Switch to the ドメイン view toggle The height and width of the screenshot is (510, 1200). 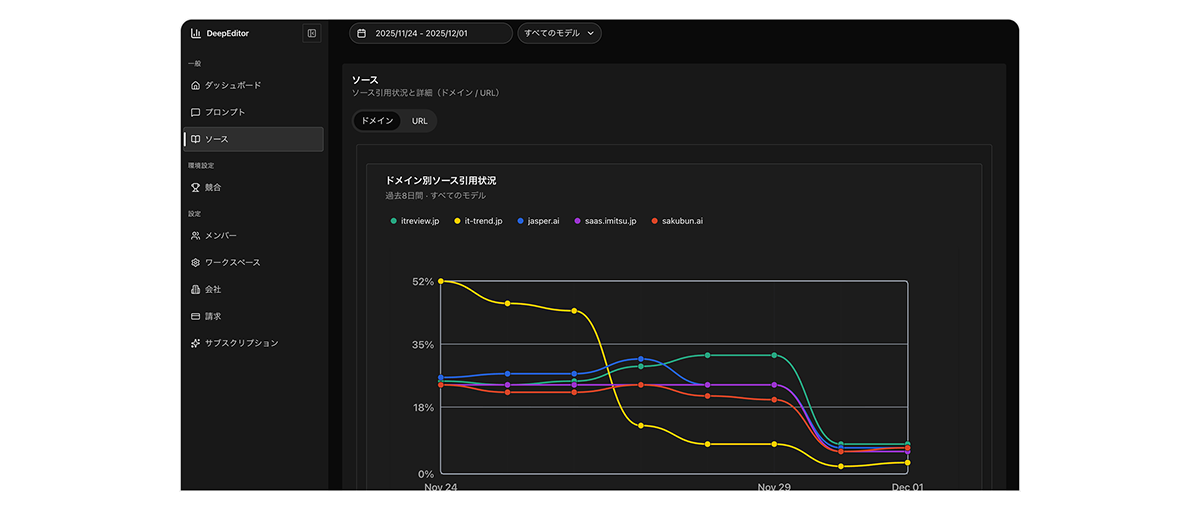click(377, 121)
